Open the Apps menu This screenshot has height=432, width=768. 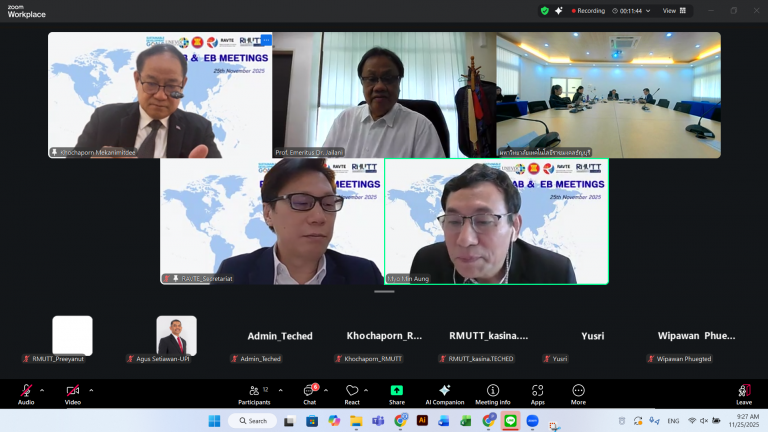pos(538,392)
